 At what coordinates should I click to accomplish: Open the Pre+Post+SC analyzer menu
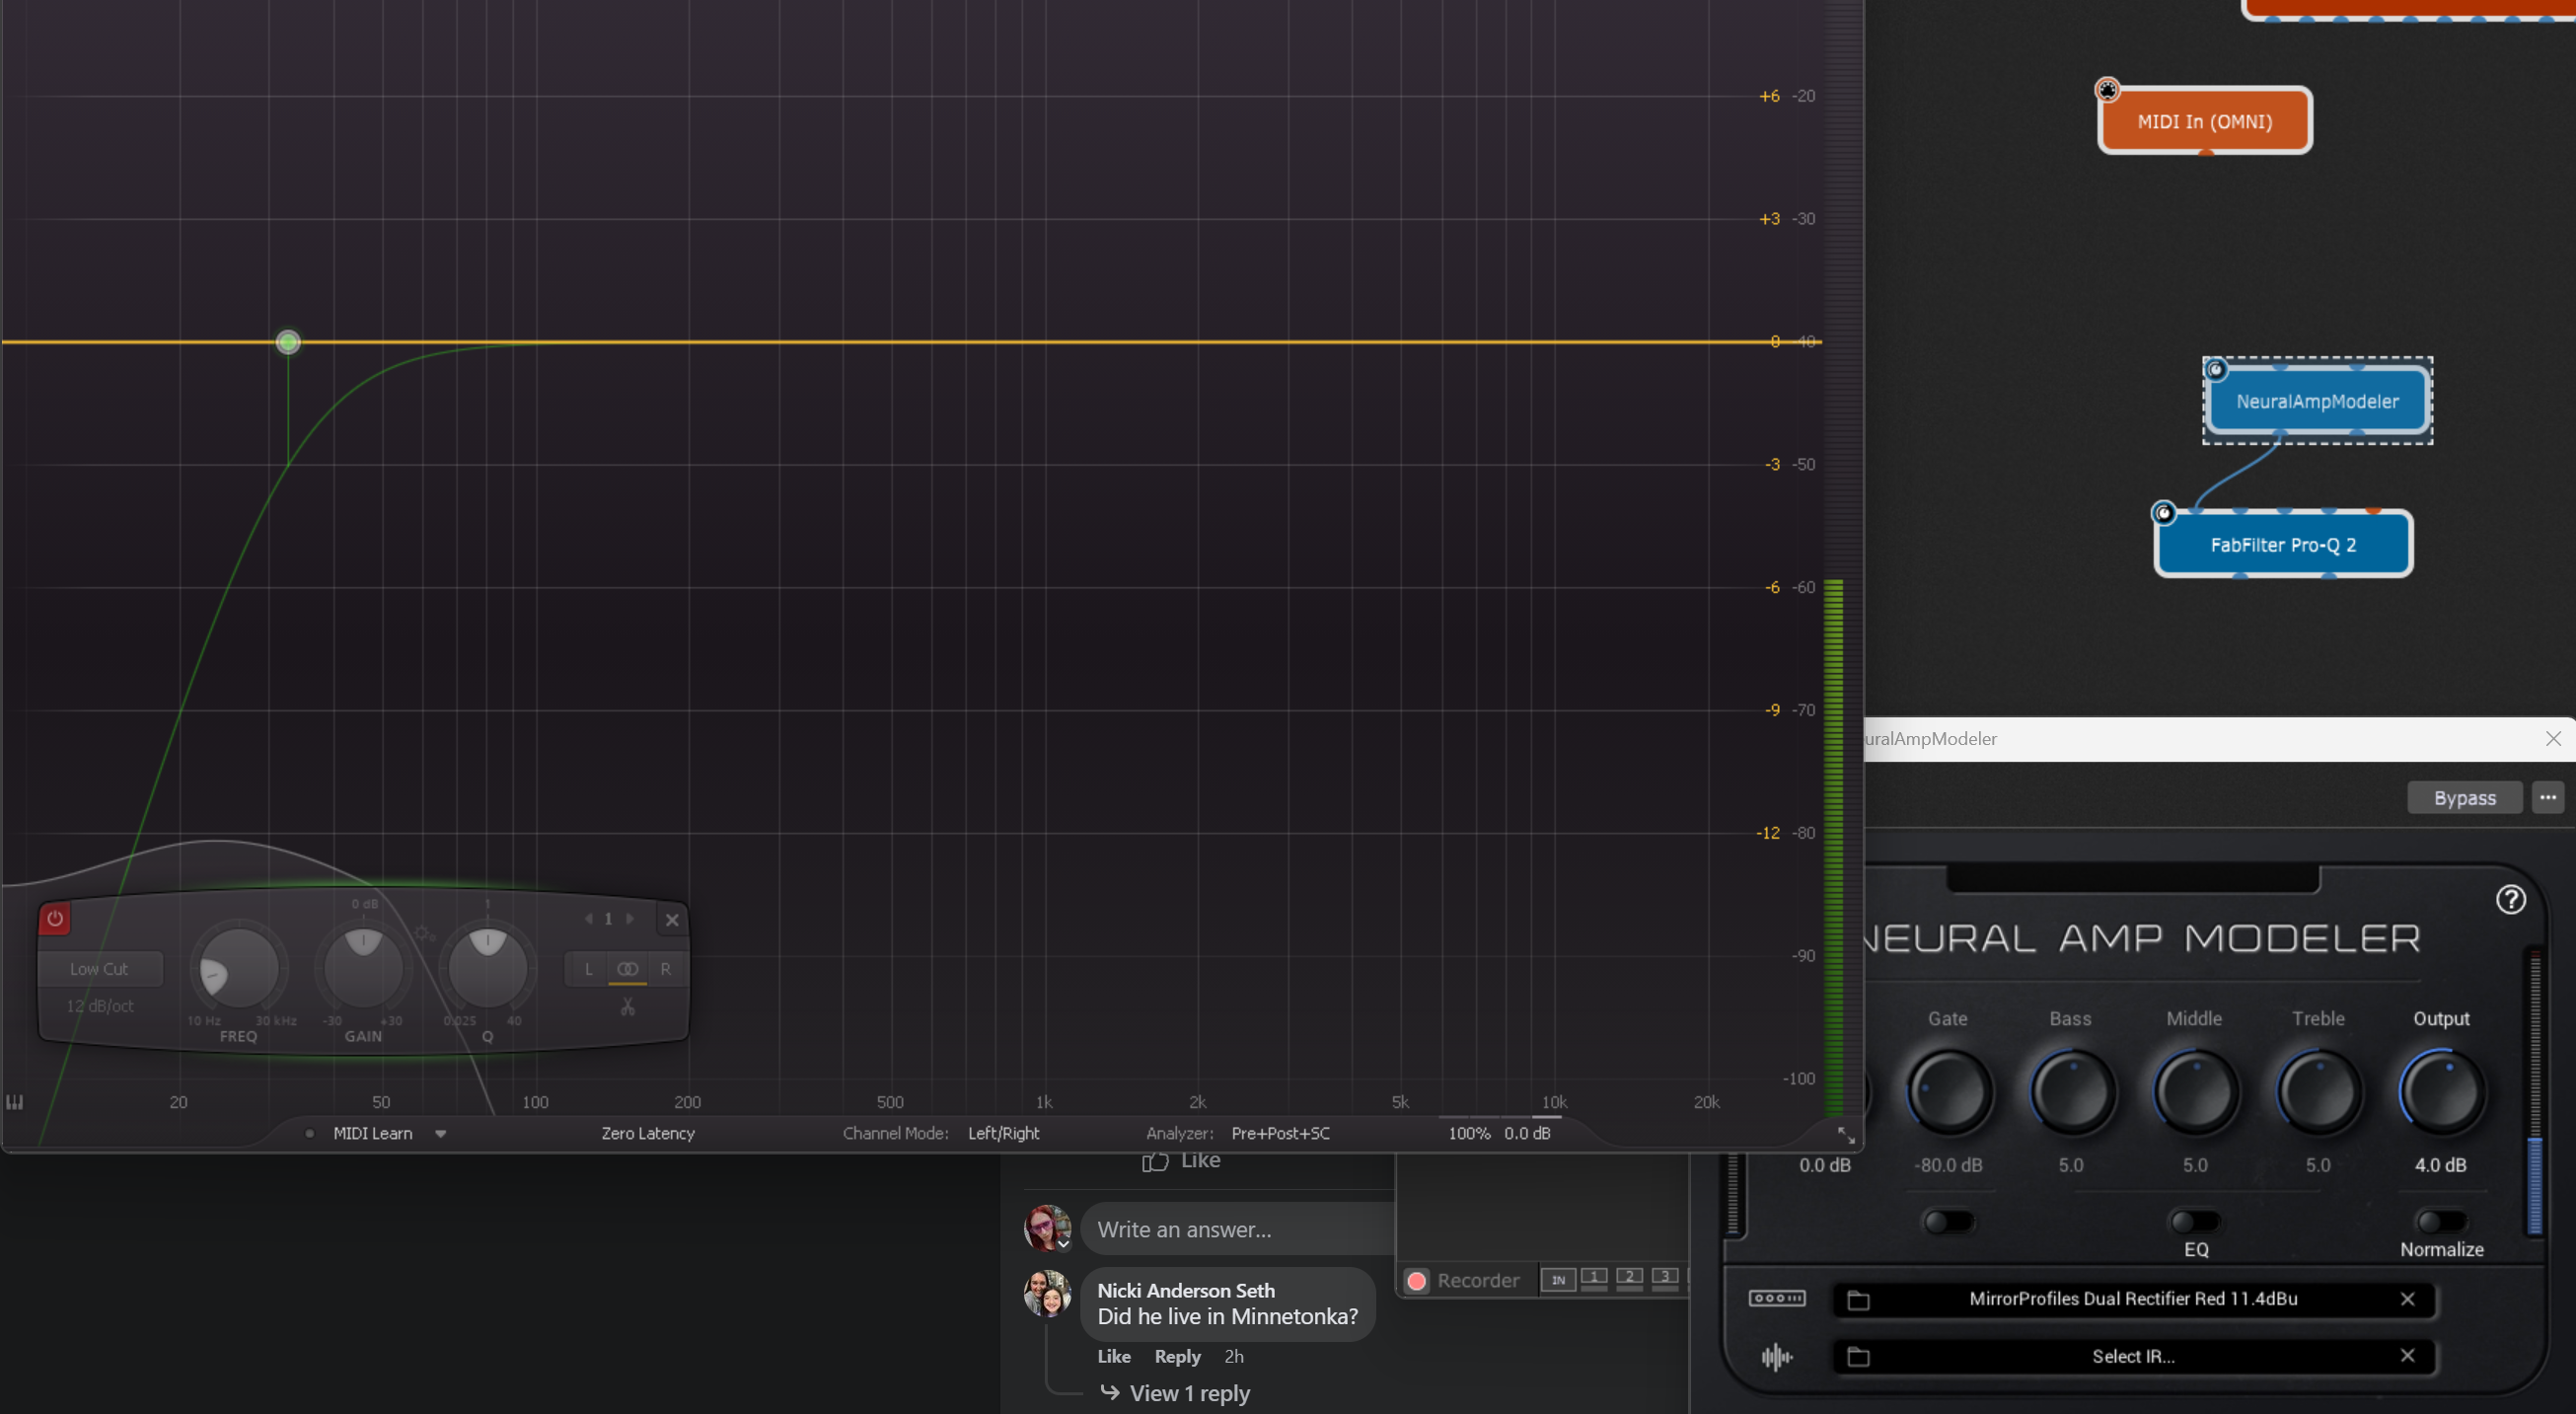click(x=1280, y=1133)
